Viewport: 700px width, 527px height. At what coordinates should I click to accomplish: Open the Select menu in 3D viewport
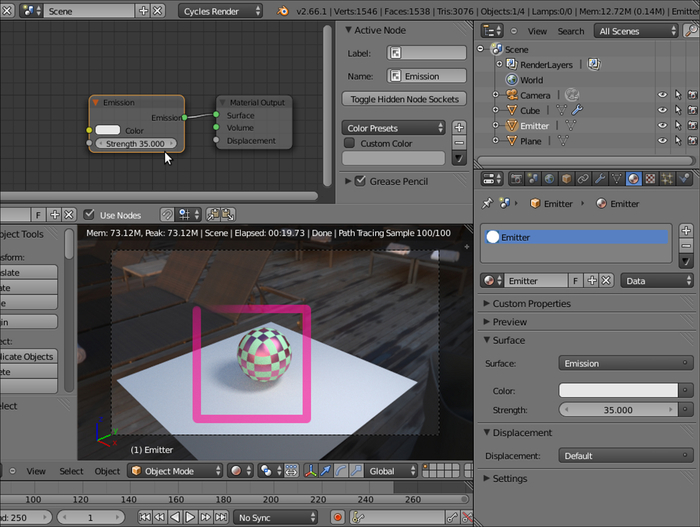[x=71, y=471]
